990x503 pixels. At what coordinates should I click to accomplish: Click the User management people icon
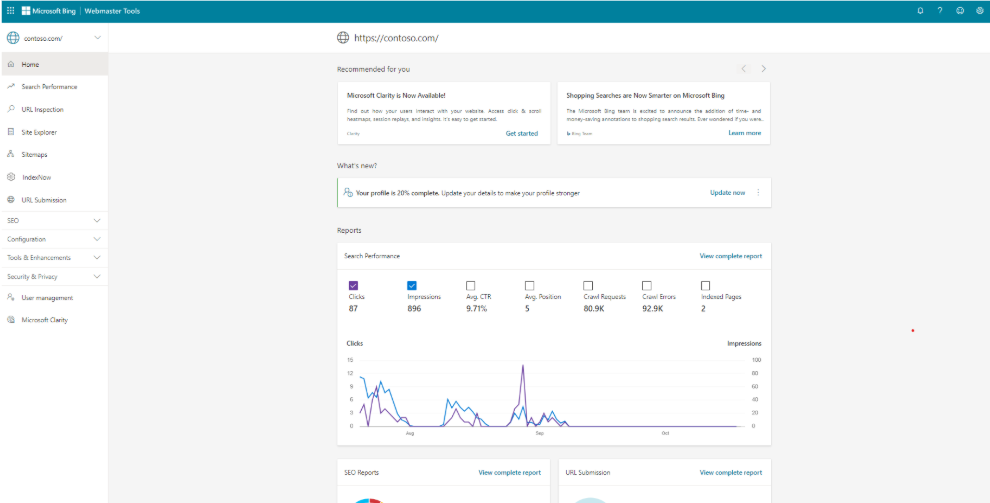tap(11, 297)
